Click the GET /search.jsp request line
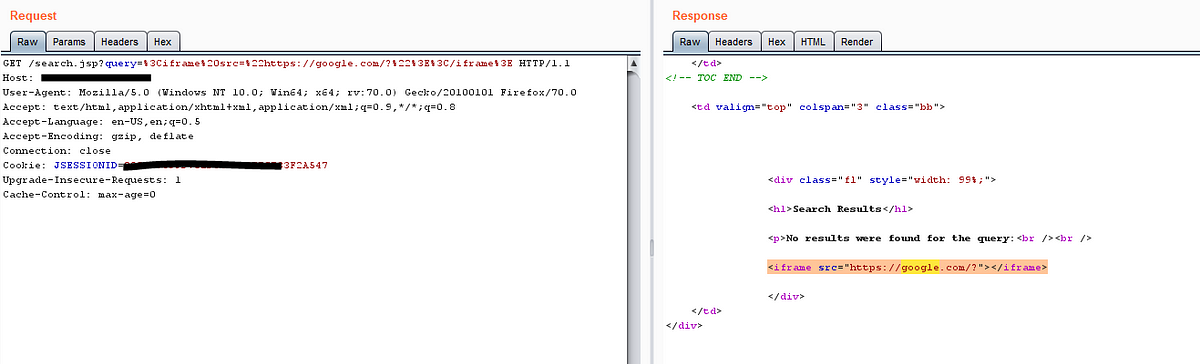The height and width of the screenshot is (364, 1200). tap(286, 63)
